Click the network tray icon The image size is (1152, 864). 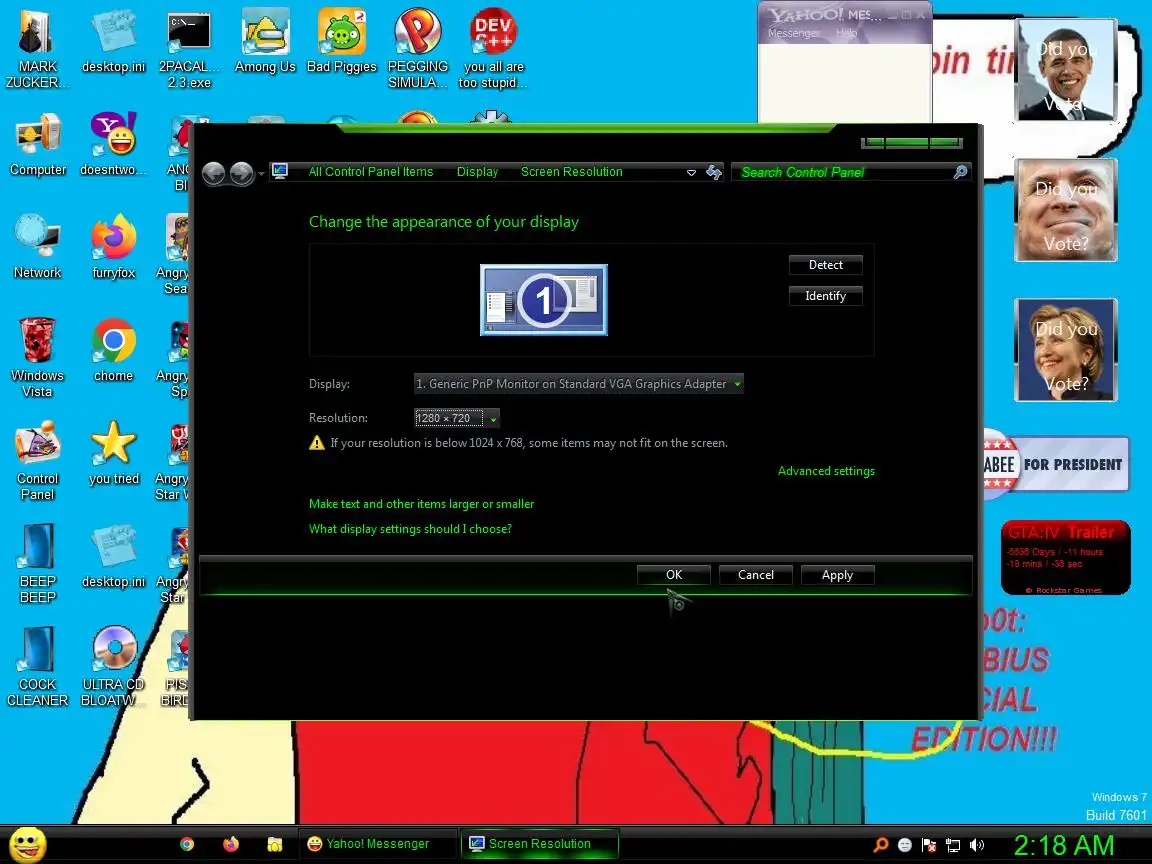pos(953,845)
